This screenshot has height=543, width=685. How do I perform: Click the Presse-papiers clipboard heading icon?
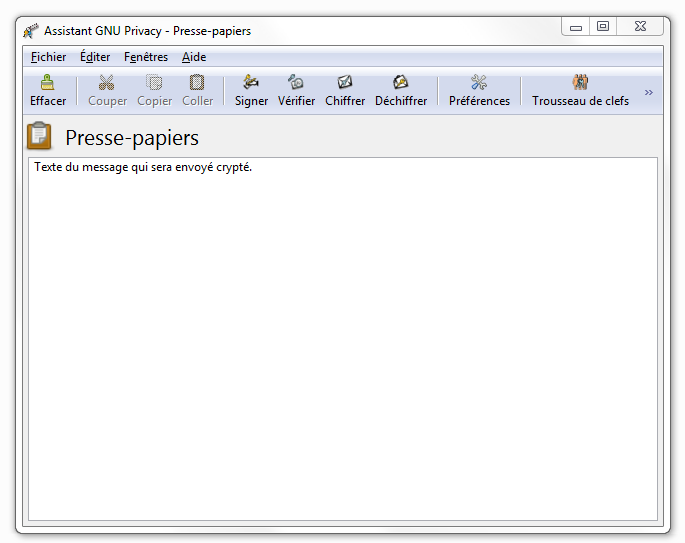(39, 136)
